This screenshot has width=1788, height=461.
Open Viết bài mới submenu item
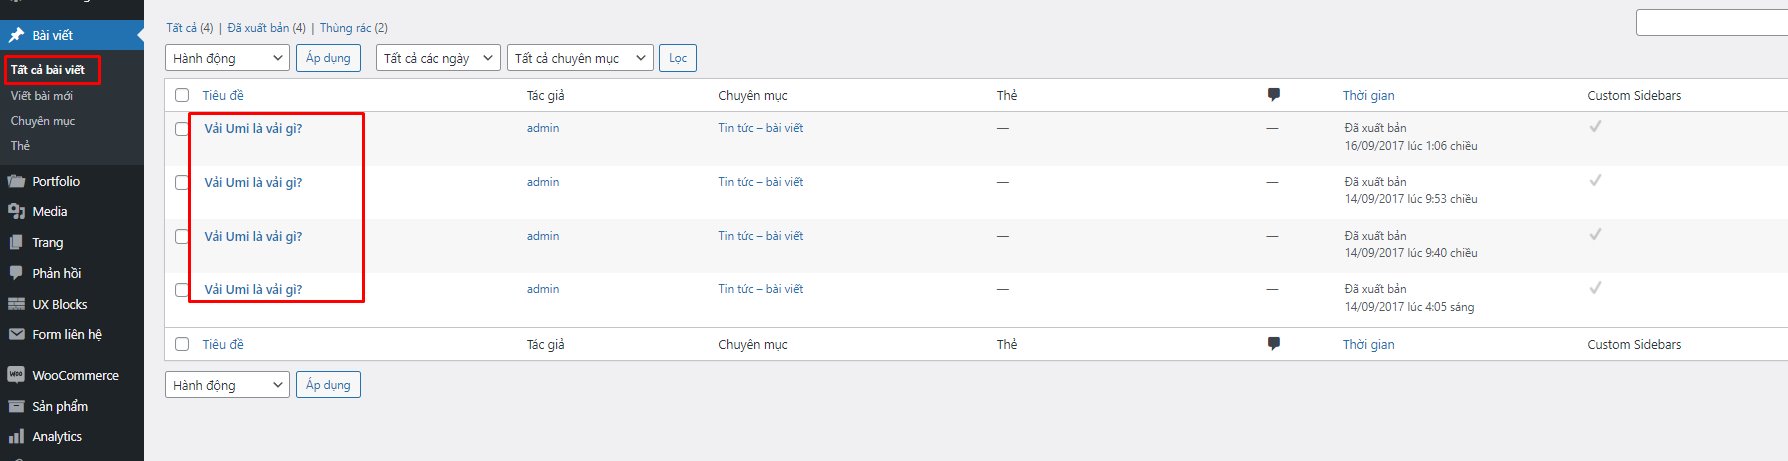tap(42, 96)
